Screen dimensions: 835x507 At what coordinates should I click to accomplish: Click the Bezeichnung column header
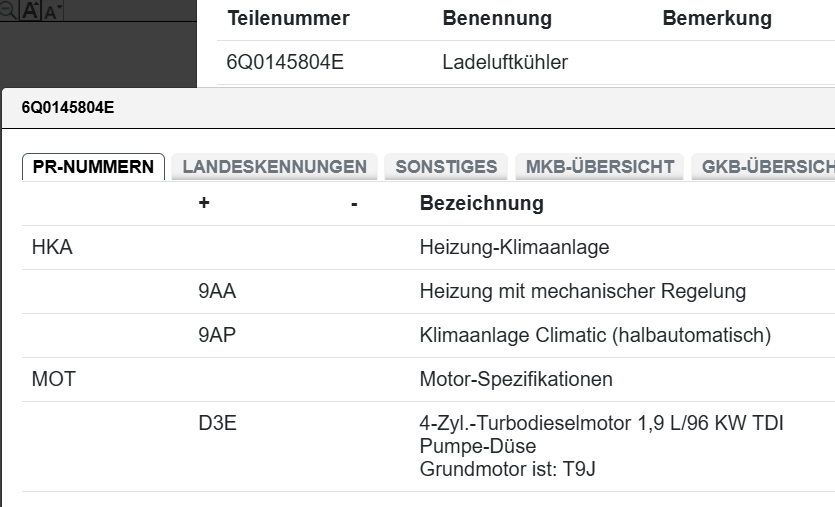click(x=481, y=203)
